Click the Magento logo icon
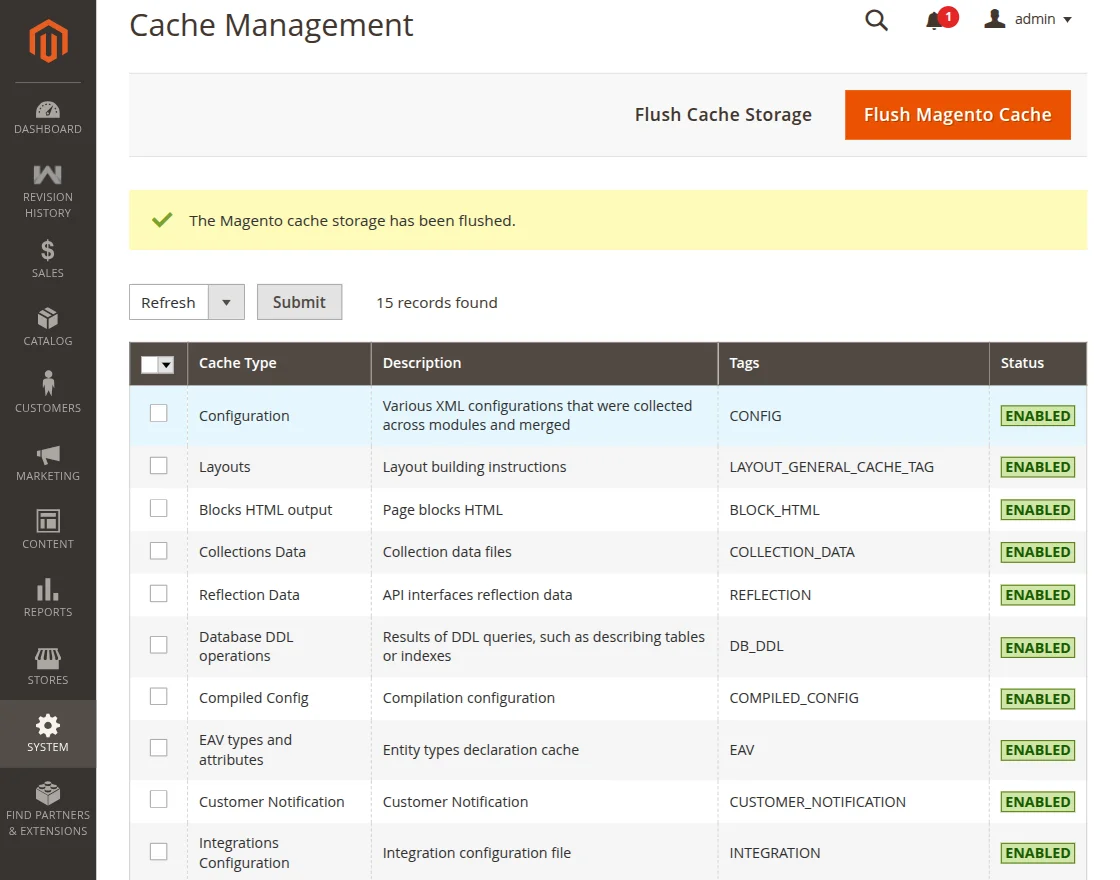The width and height of the screenshot is (1120, 880). (48, 41)
